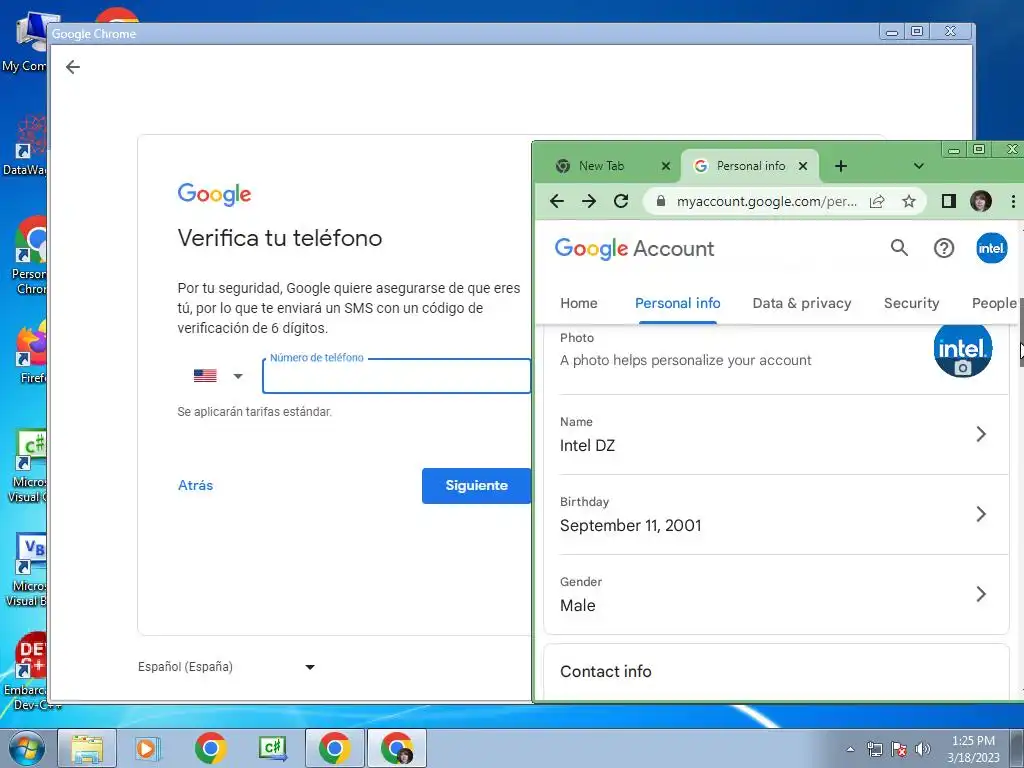The height and width of the screenshot is (768, 1024).
Task: Click the security warning flag tray icon
Action: click(899, 749)
